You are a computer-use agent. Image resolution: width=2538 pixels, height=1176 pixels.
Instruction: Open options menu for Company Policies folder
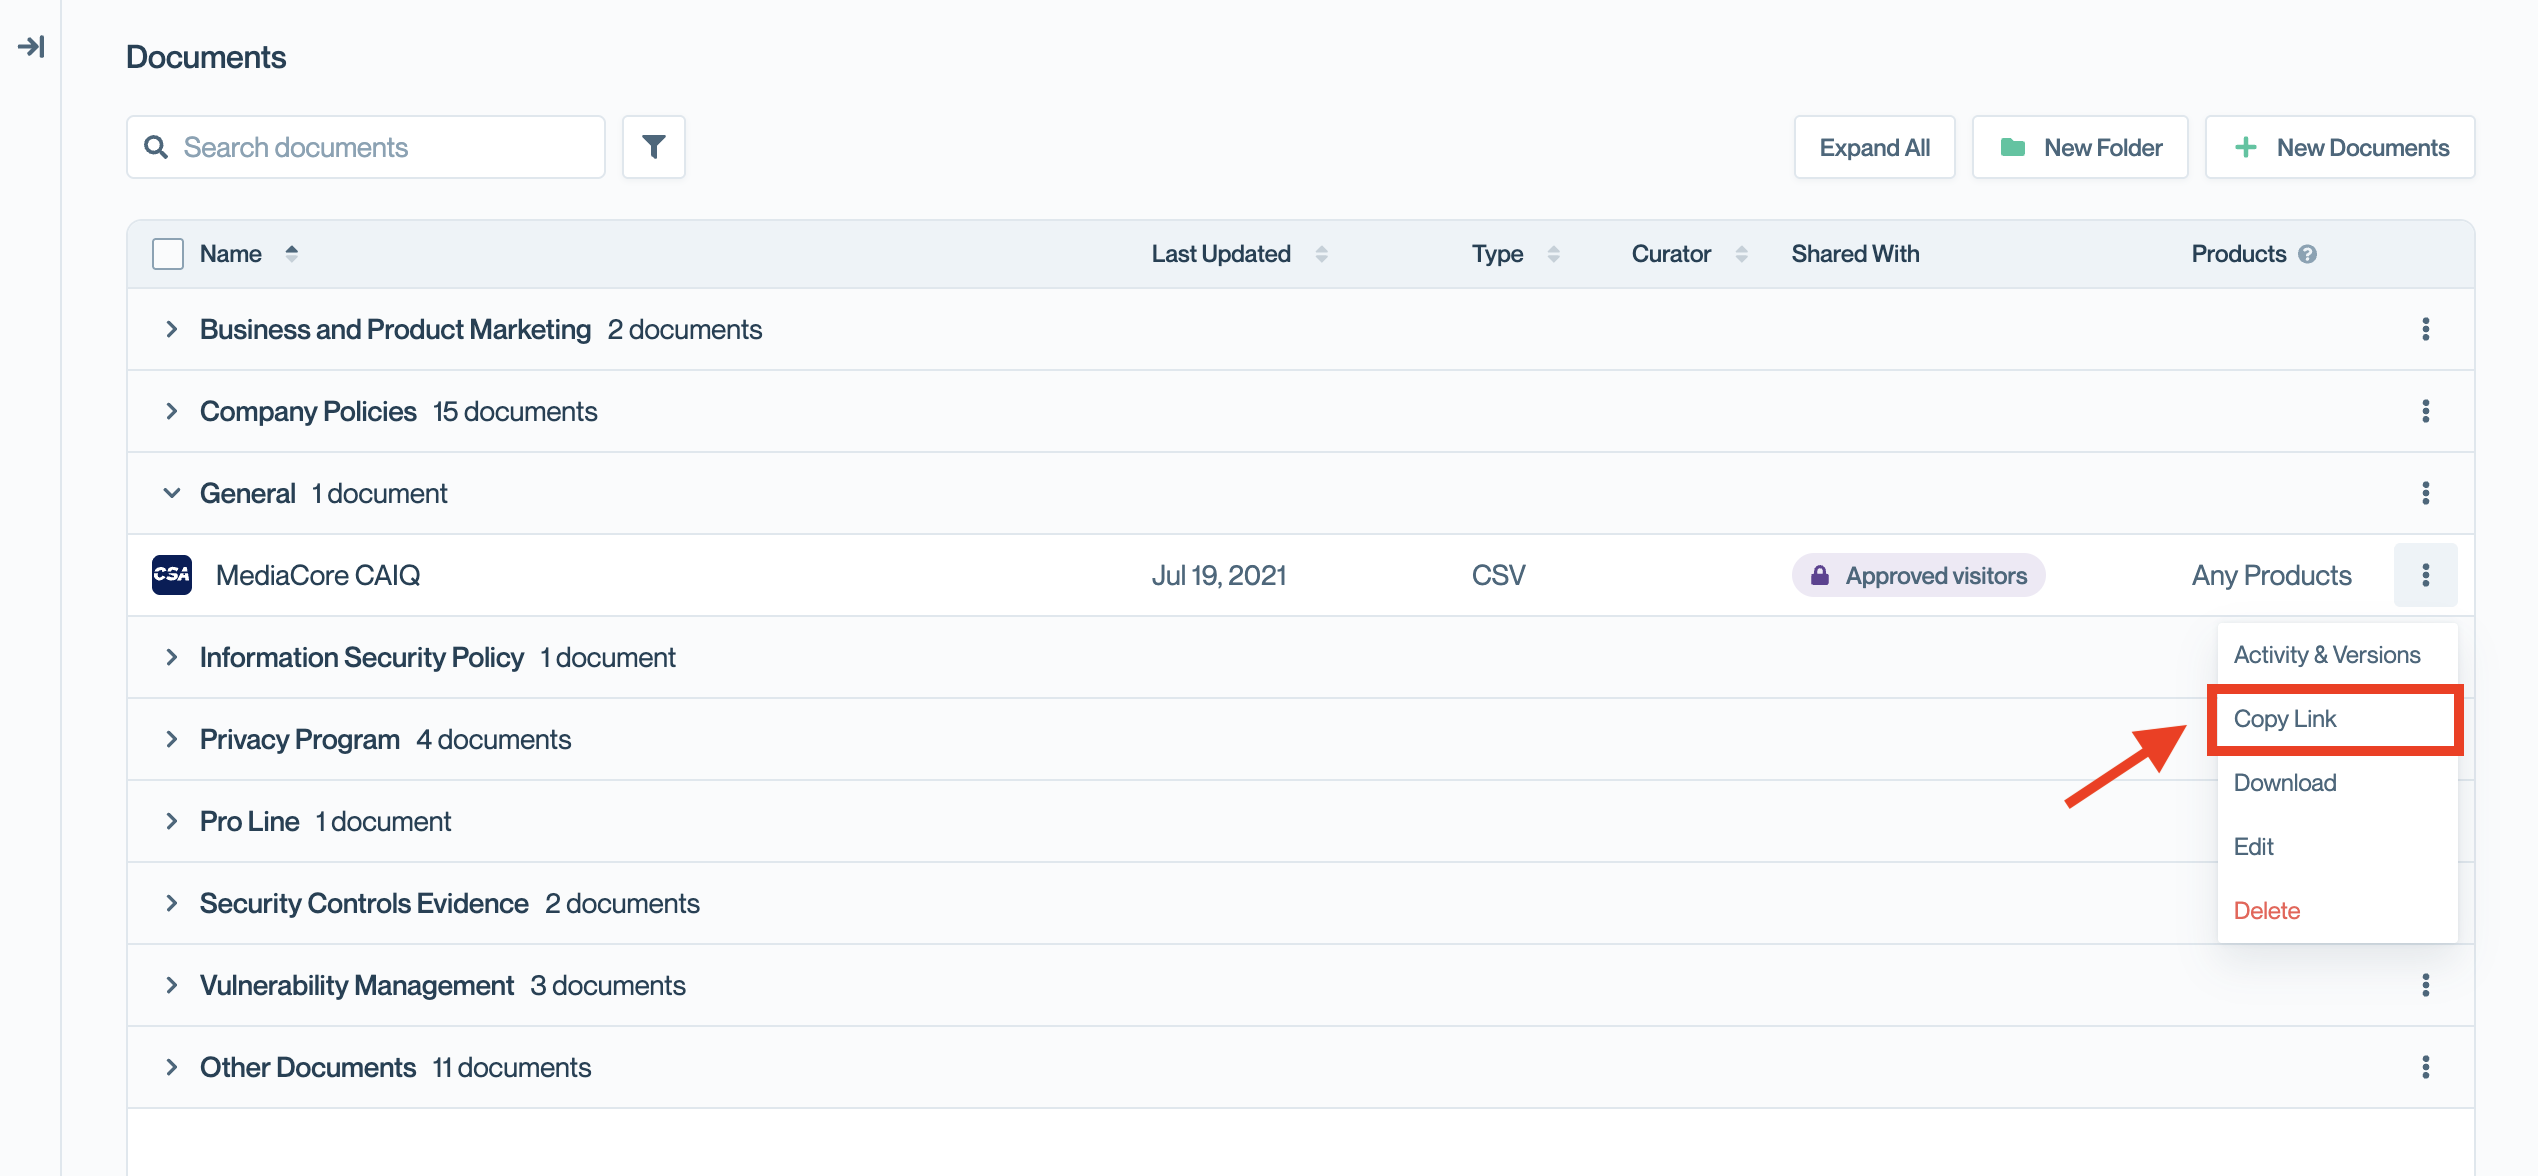2425,411
